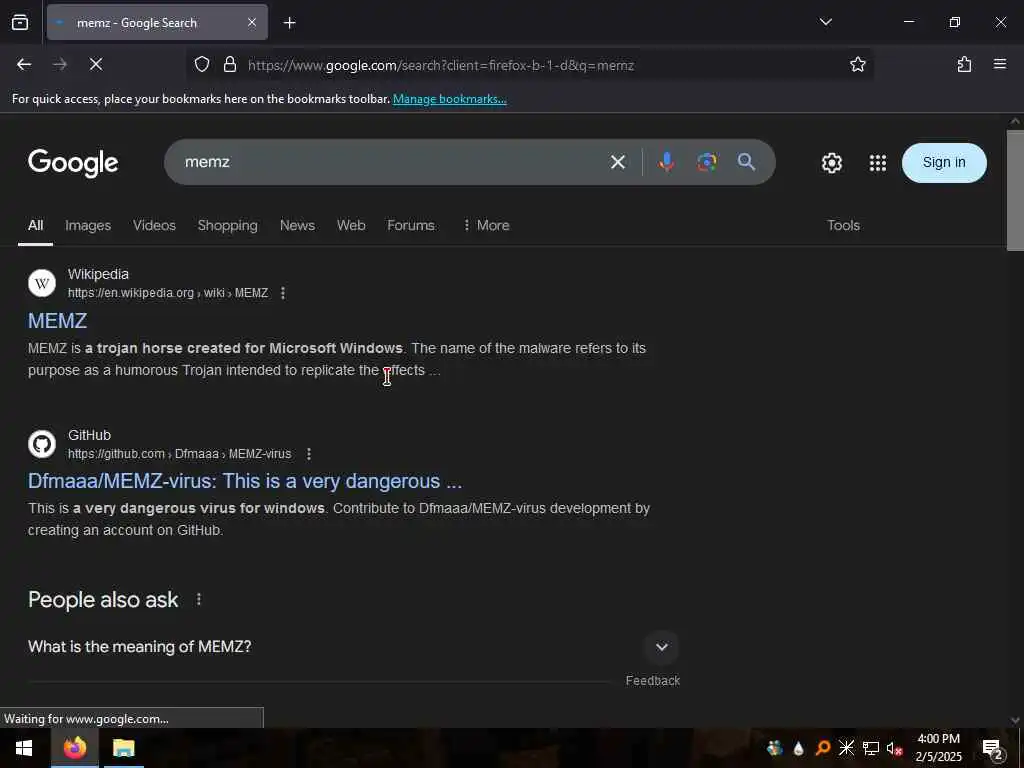Open the Windows Start menu
Screen dimensions: 1024x768
tap(24, 748)
